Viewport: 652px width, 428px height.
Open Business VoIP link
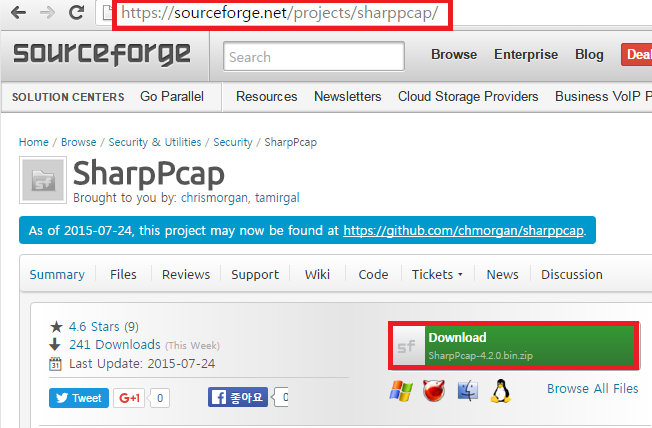point(603,96)
